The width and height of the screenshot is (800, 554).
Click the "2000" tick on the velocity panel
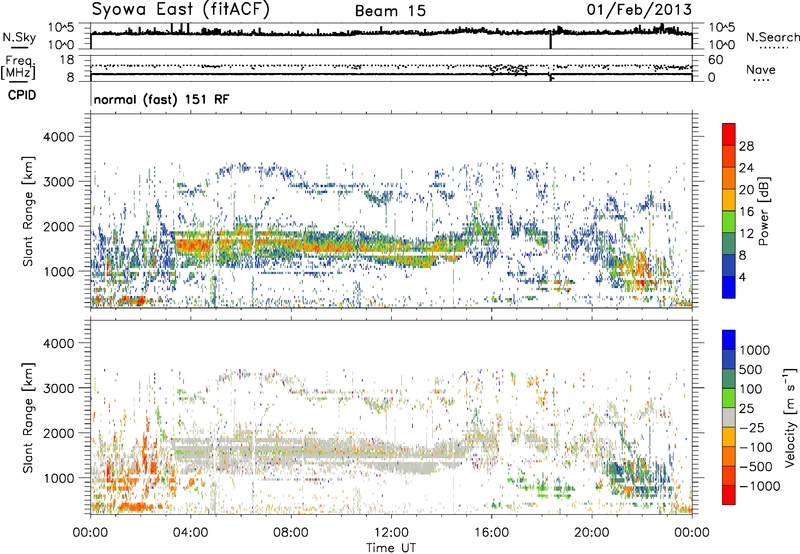(58, 433)
